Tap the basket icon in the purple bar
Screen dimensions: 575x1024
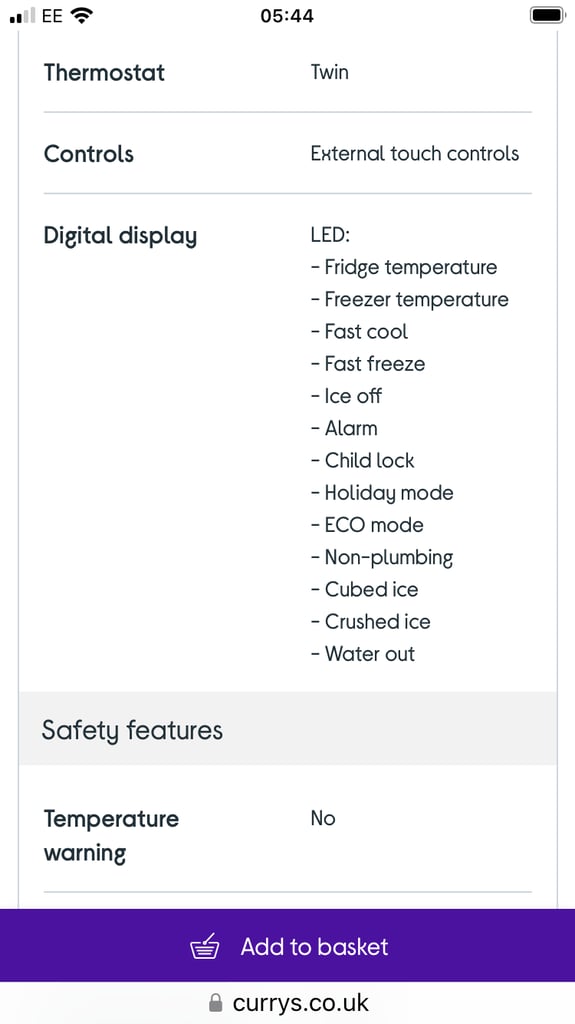click(205, 946)
